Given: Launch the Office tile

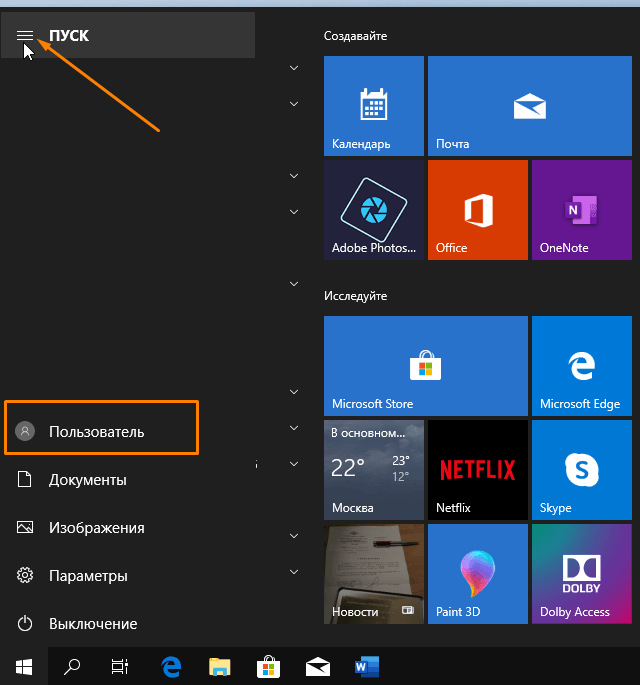Looking at the screenshot, I should point(477,210).
